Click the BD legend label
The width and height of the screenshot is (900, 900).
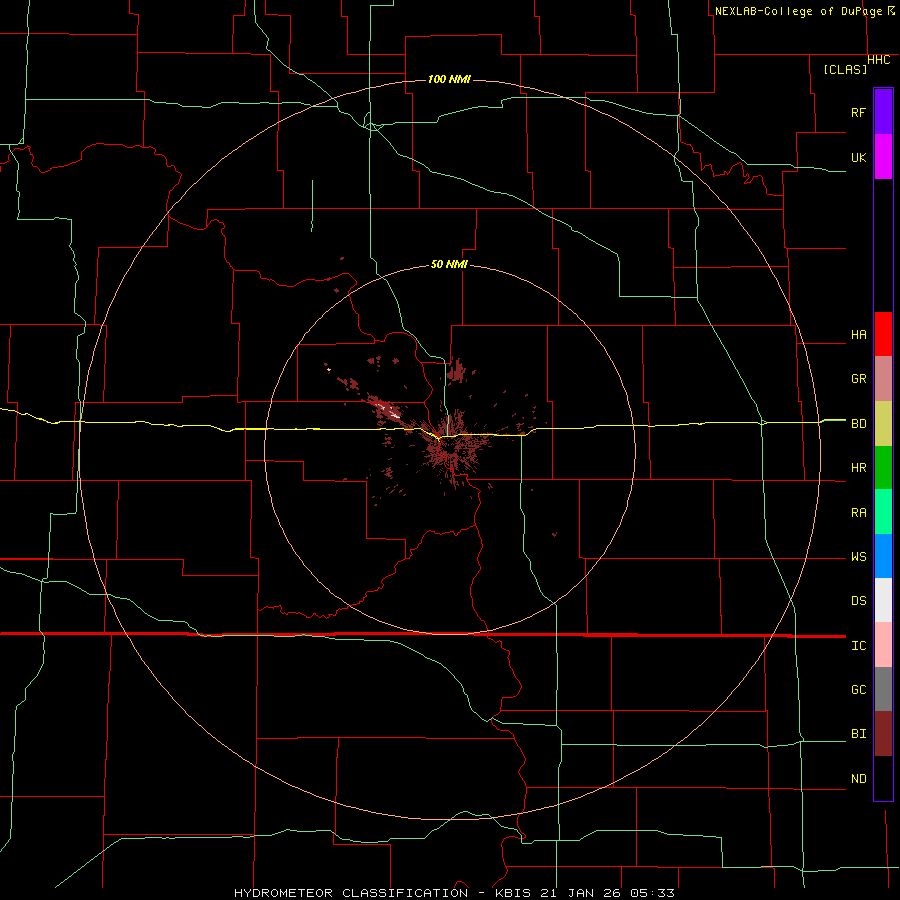click(859, 424)
